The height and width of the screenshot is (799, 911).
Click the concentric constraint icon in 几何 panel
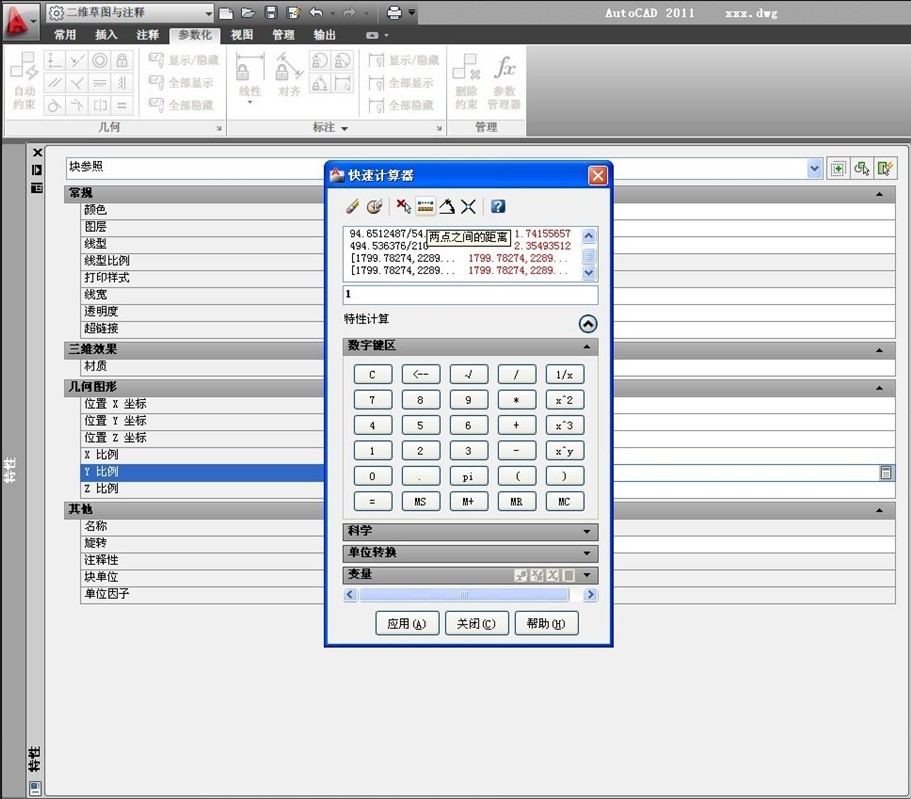[100, 60]
